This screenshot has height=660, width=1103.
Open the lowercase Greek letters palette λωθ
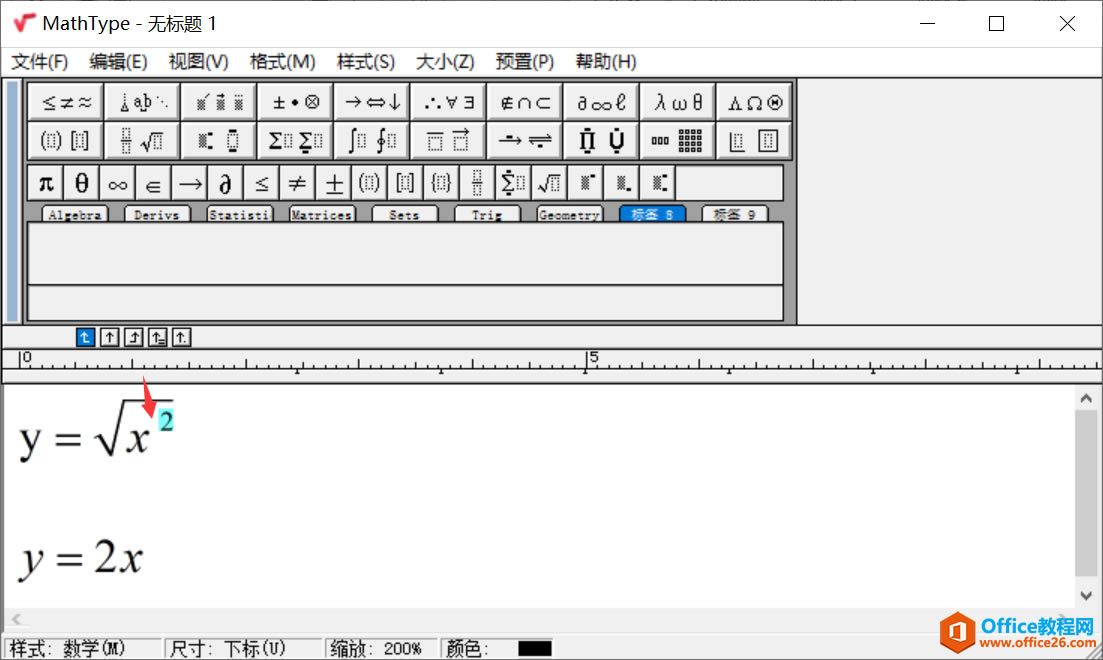676,100
